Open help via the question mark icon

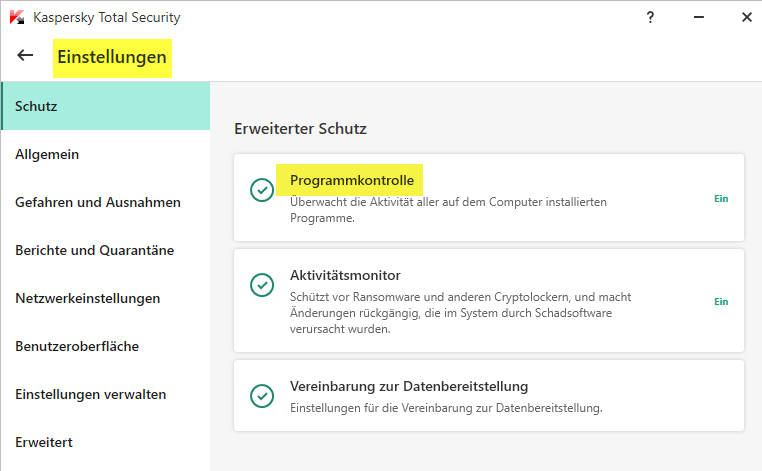(x=651, y=17)
